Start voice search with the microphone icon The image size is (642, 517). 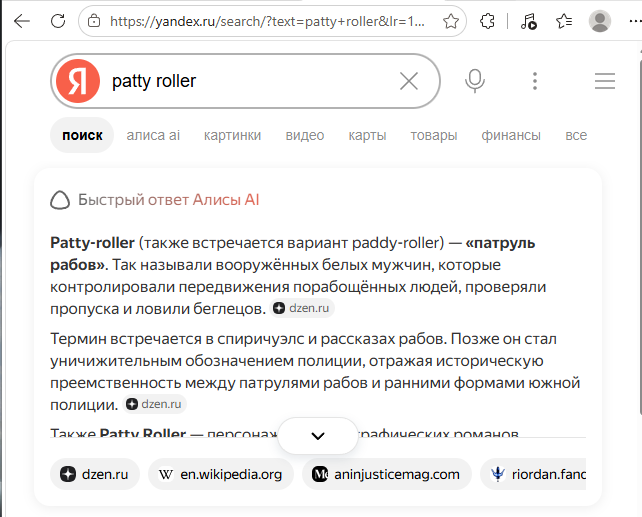click(475, 81)
